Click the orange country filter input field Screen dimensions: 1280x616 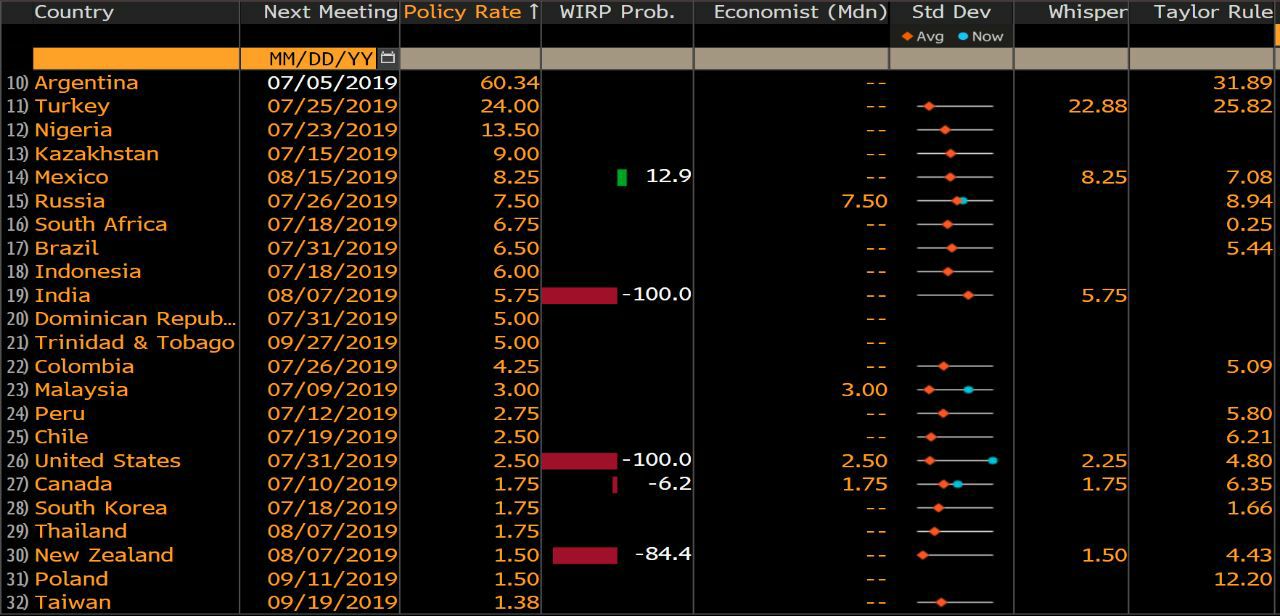click(x=135, y=58)
